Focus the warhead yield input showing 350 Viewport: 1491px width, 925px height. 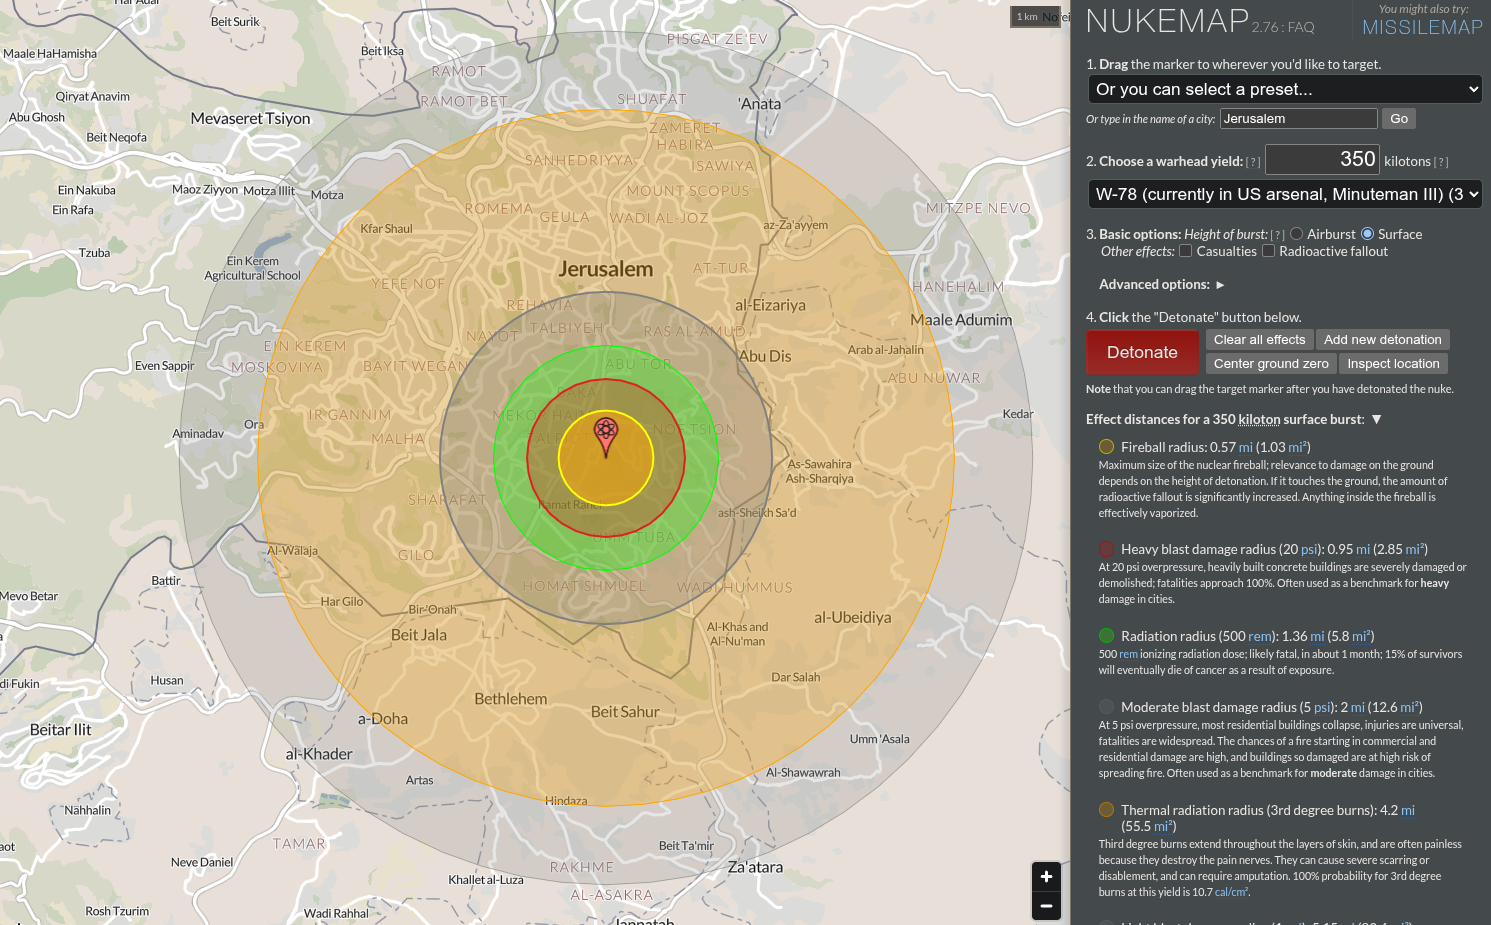coord(1322,160)
